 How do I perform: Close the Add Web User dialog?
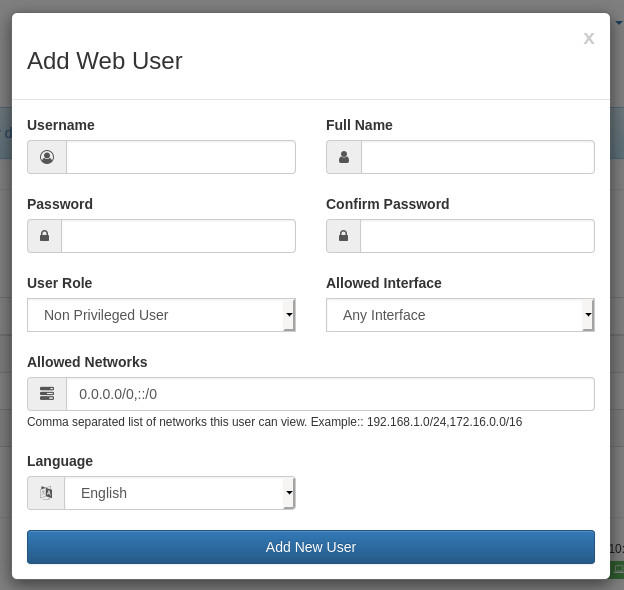(x=588, y=38)
